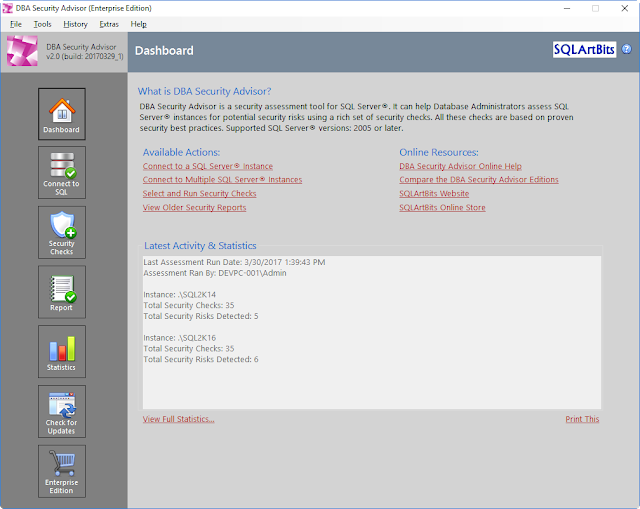This screenshot has width=640, height=509.
Task: Click the Connect to SQL icon
Action: coord(62,173)
